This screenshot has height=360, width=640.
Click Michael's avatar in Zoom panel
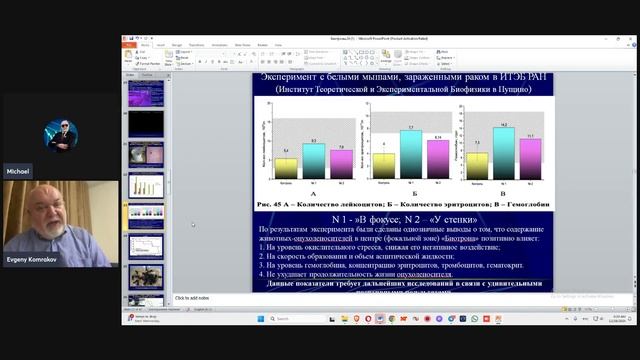61,136
